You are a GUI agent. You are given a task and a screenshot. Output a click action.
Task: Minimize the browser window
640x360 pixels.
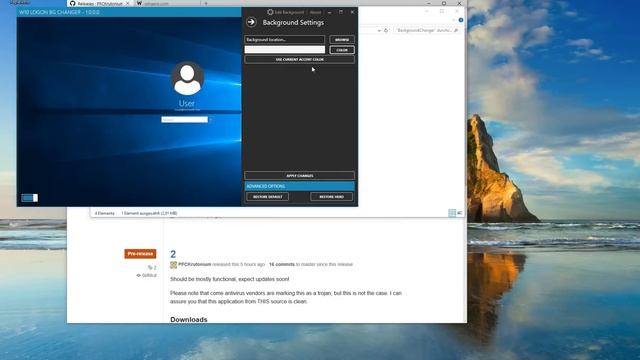click(429, 3)
